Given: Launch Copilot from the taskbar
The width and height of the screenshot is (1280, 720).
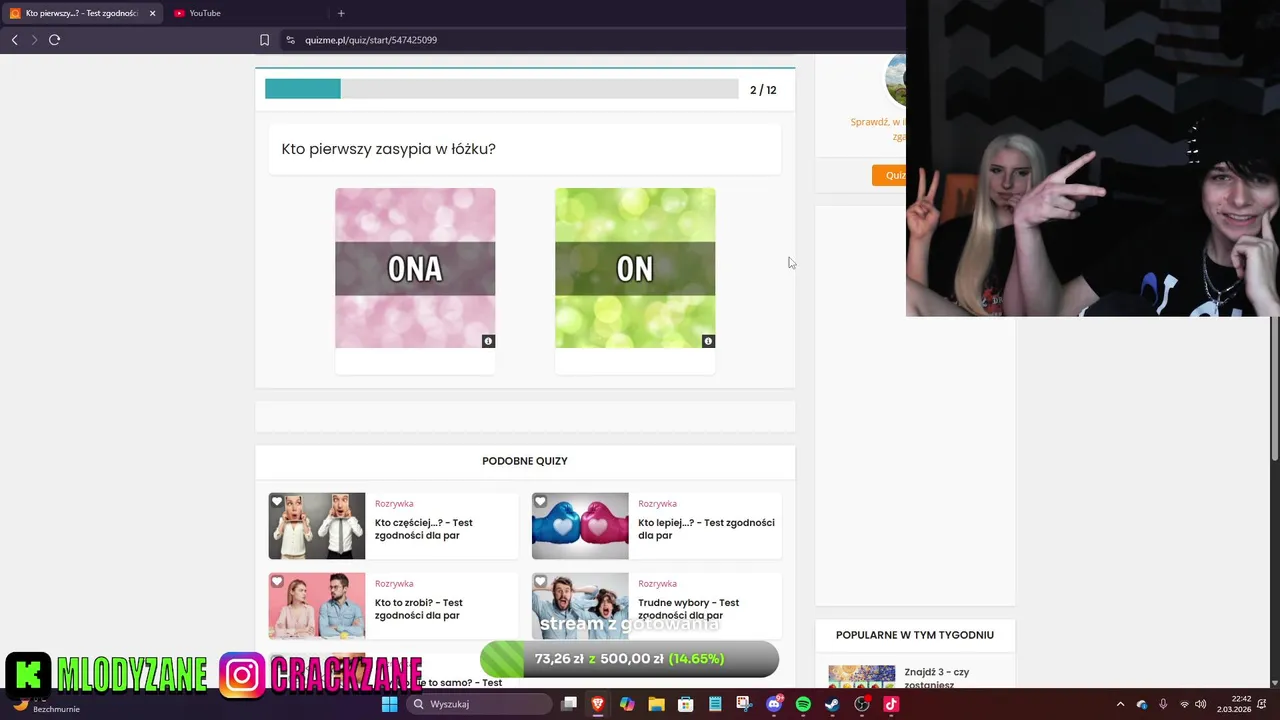Looking at the screenshot, I should (627, 704).
